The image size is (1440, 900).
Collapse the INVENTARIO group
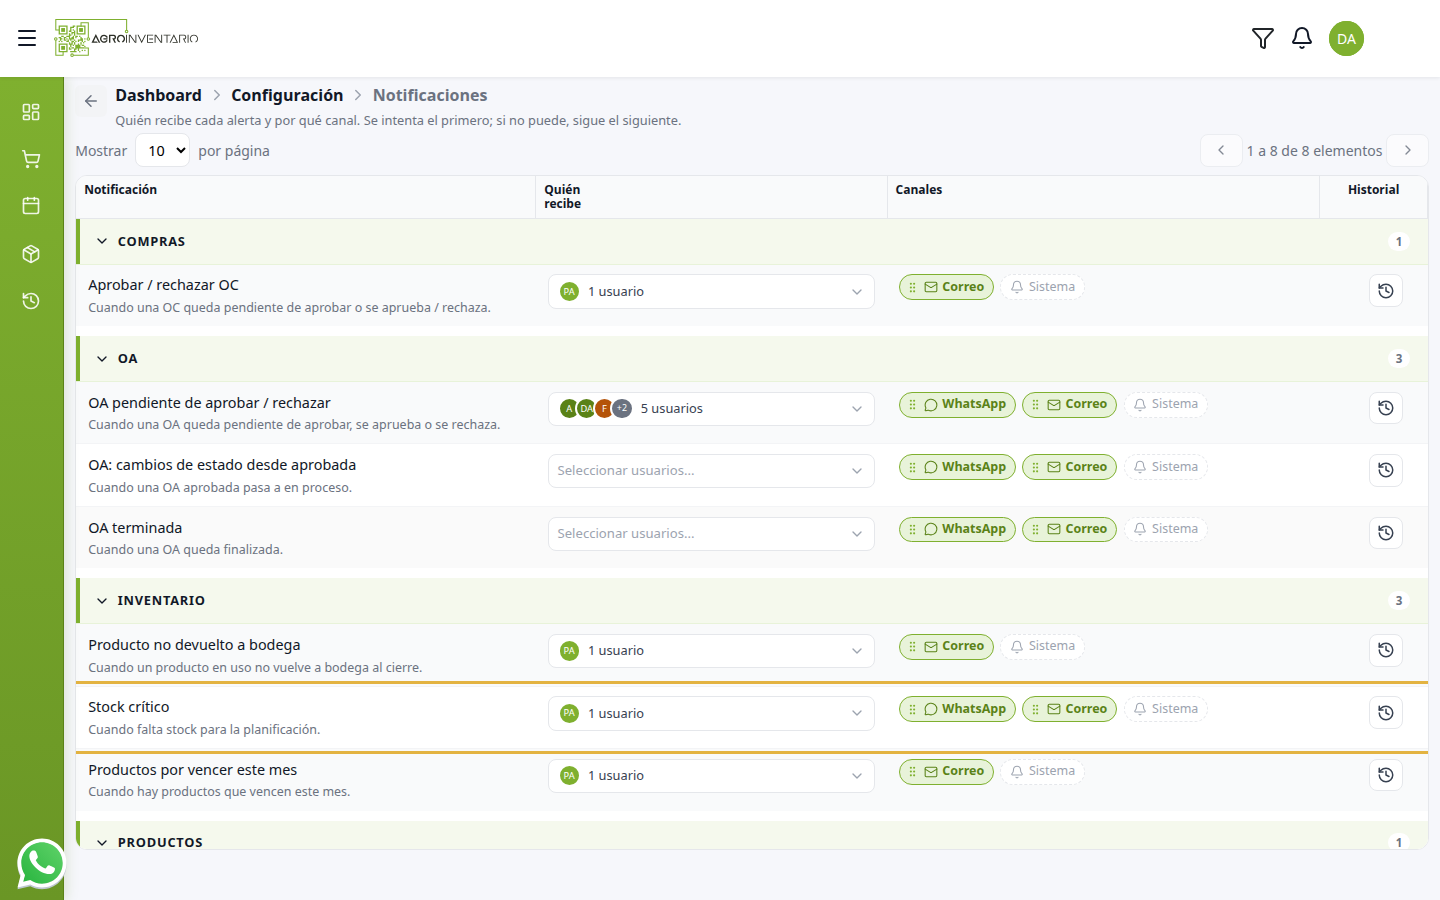102,600
